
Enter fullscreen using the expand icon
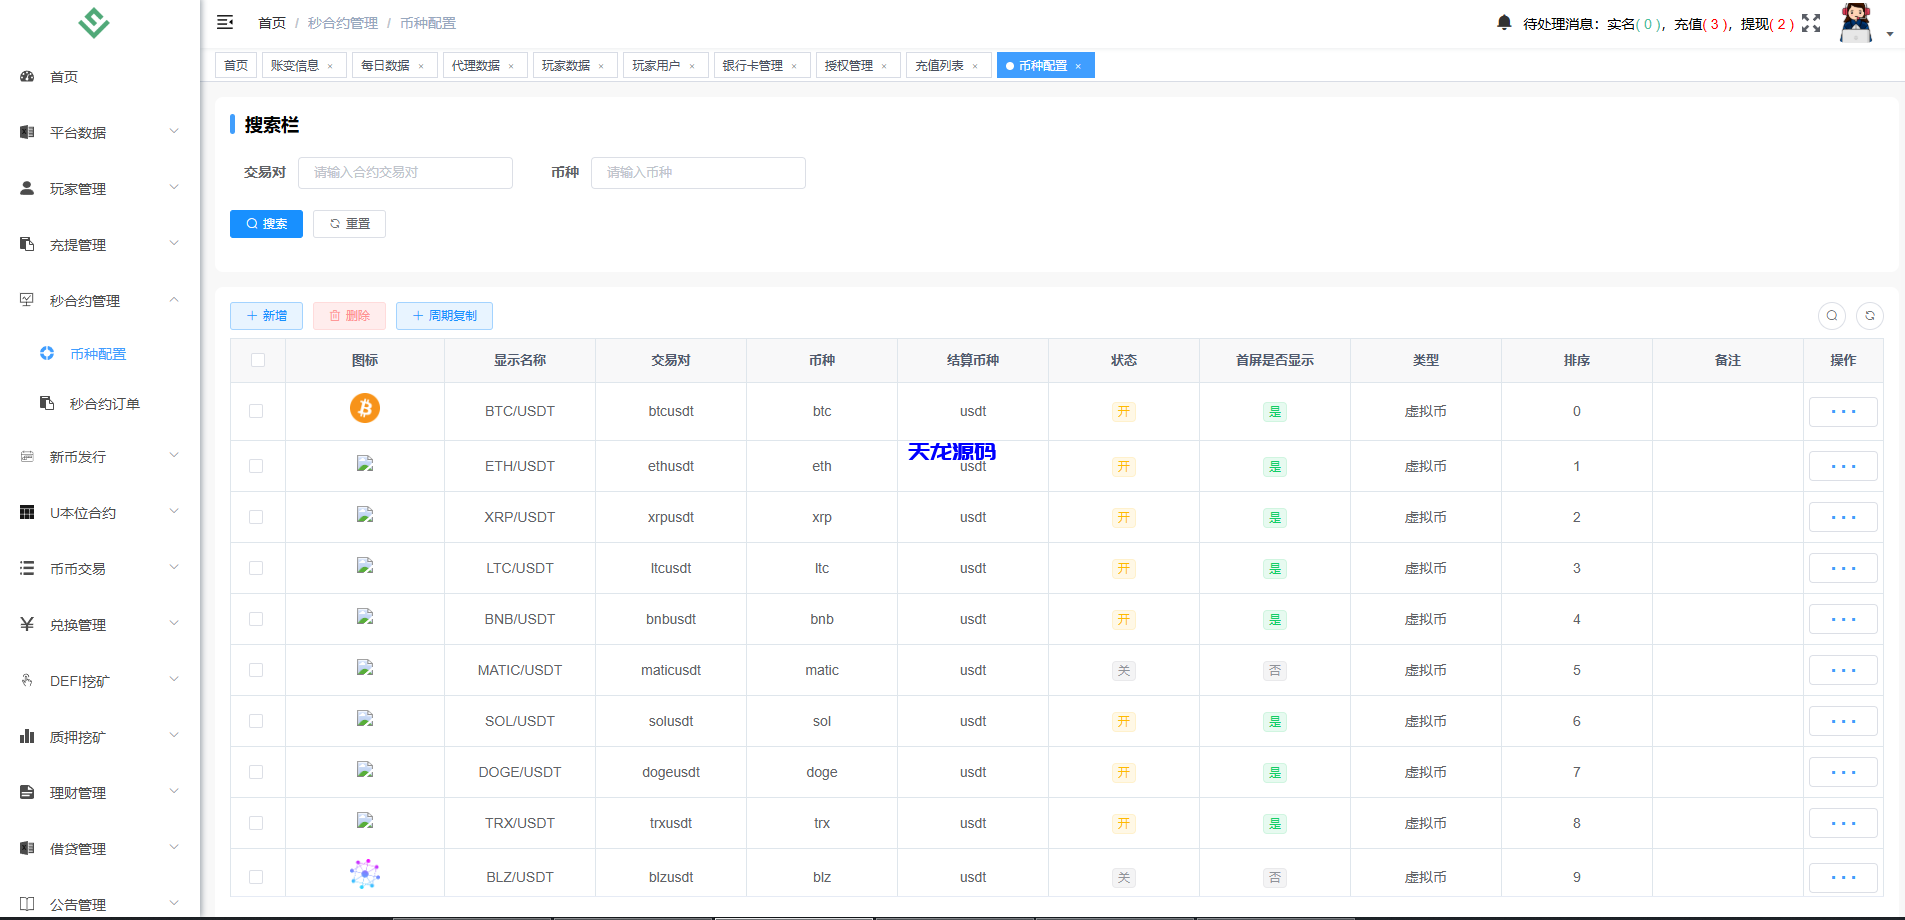click(x=1812, y=22)
